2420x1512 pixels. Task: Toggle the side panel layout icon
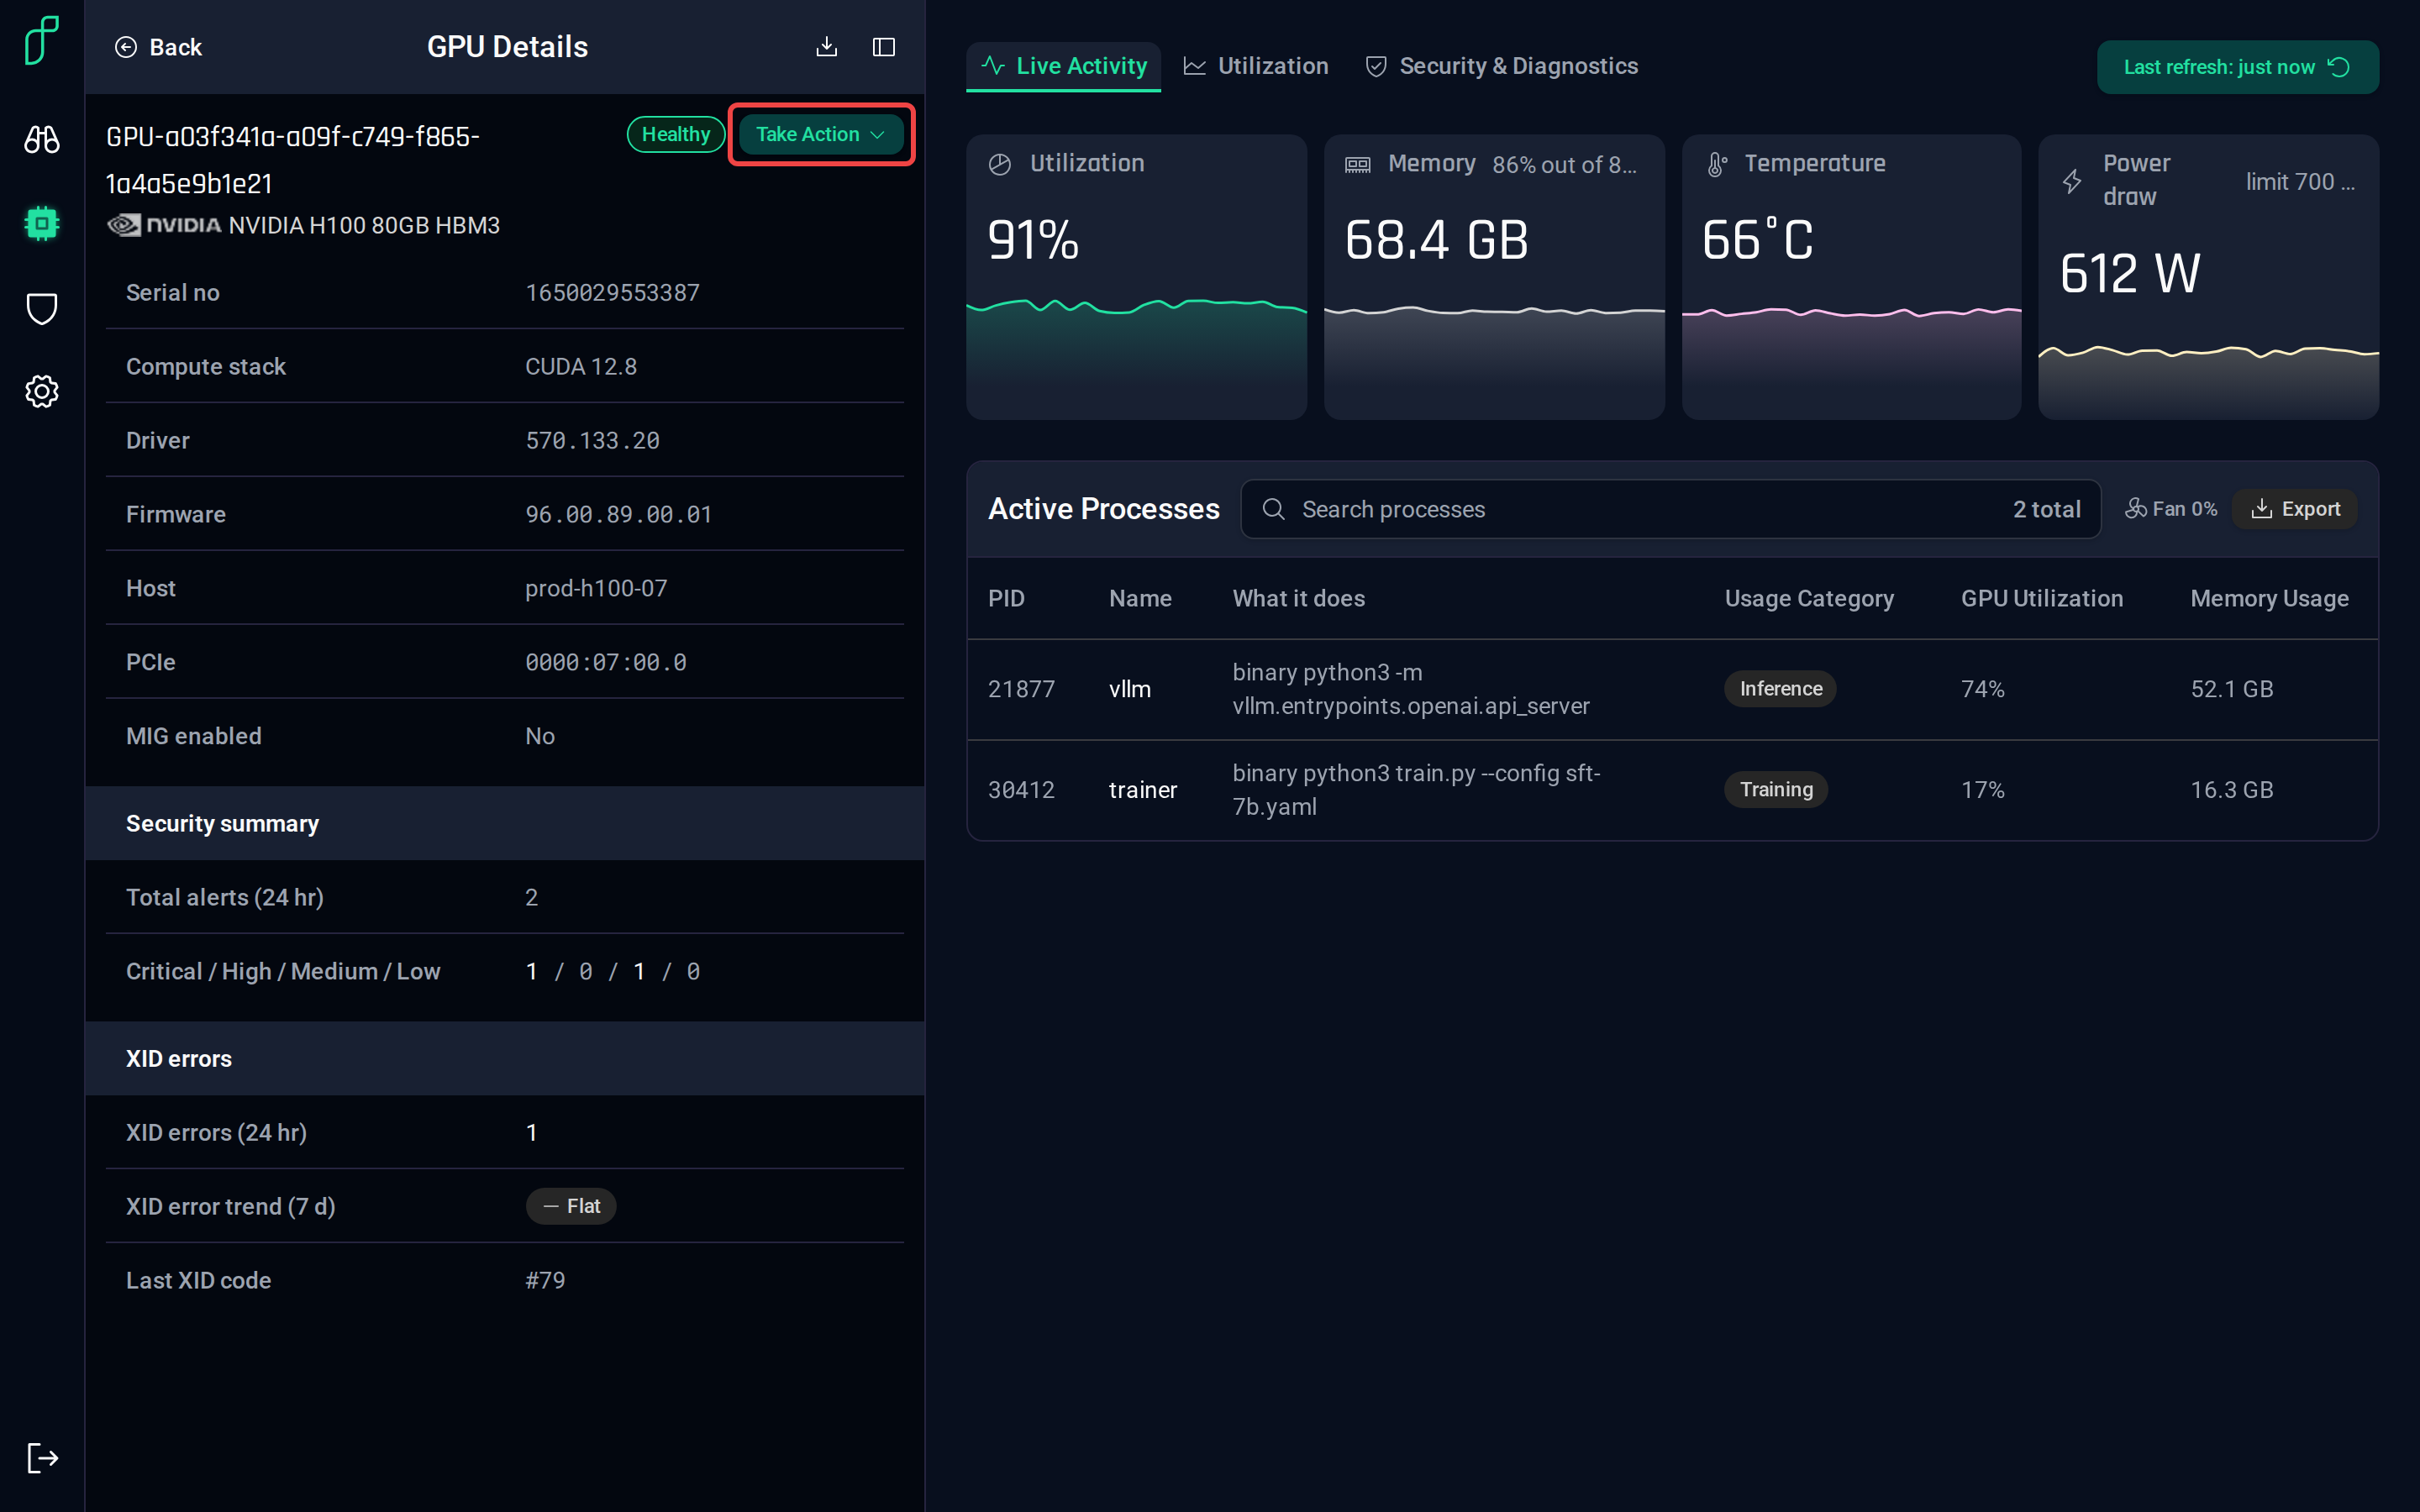pyautogui.click(x=883, y=47)
